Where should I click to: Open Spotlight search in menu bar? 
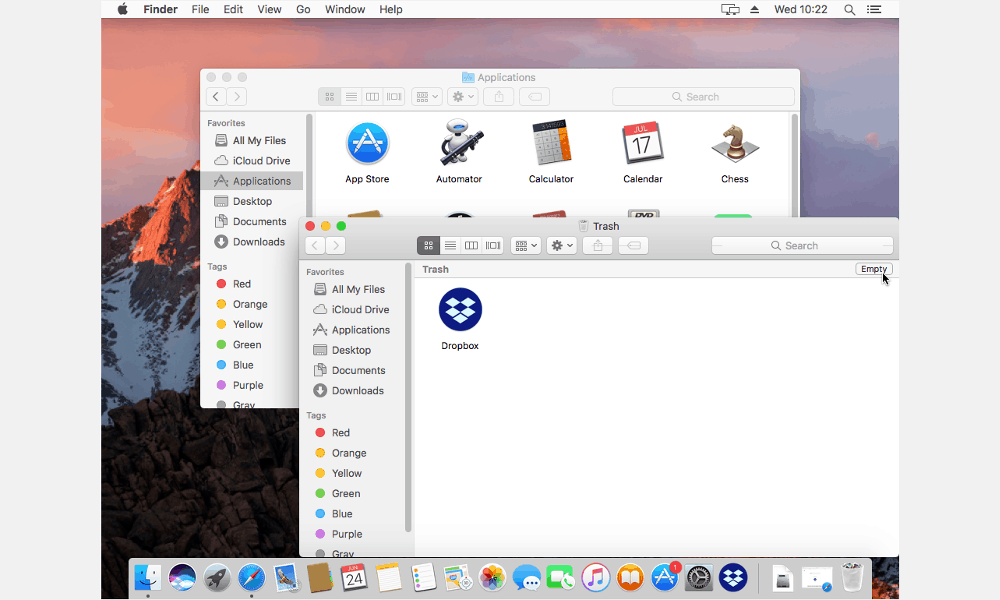click(849, 10)
